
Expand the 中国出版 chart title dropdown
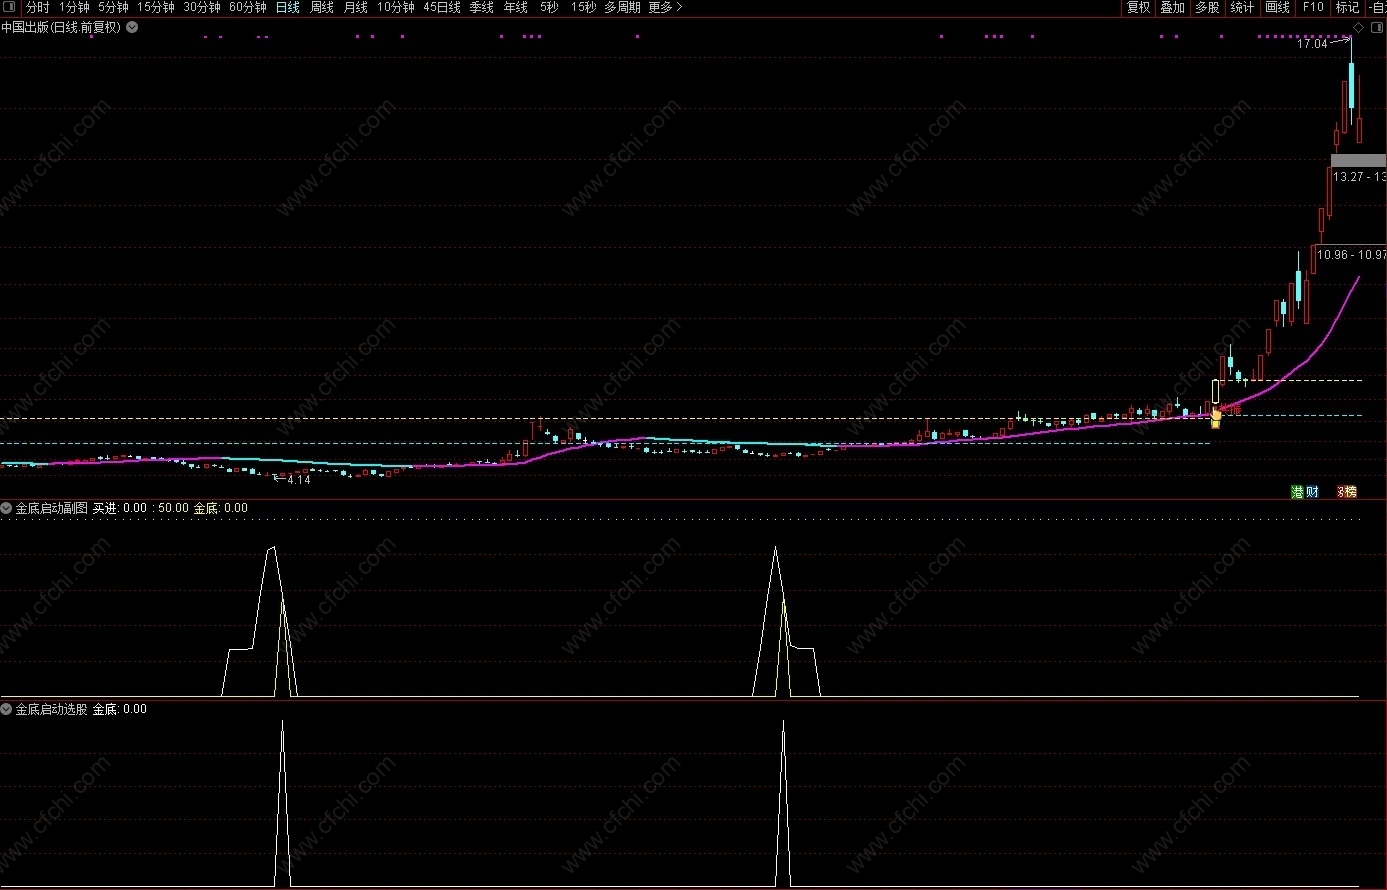coord(132,28)
